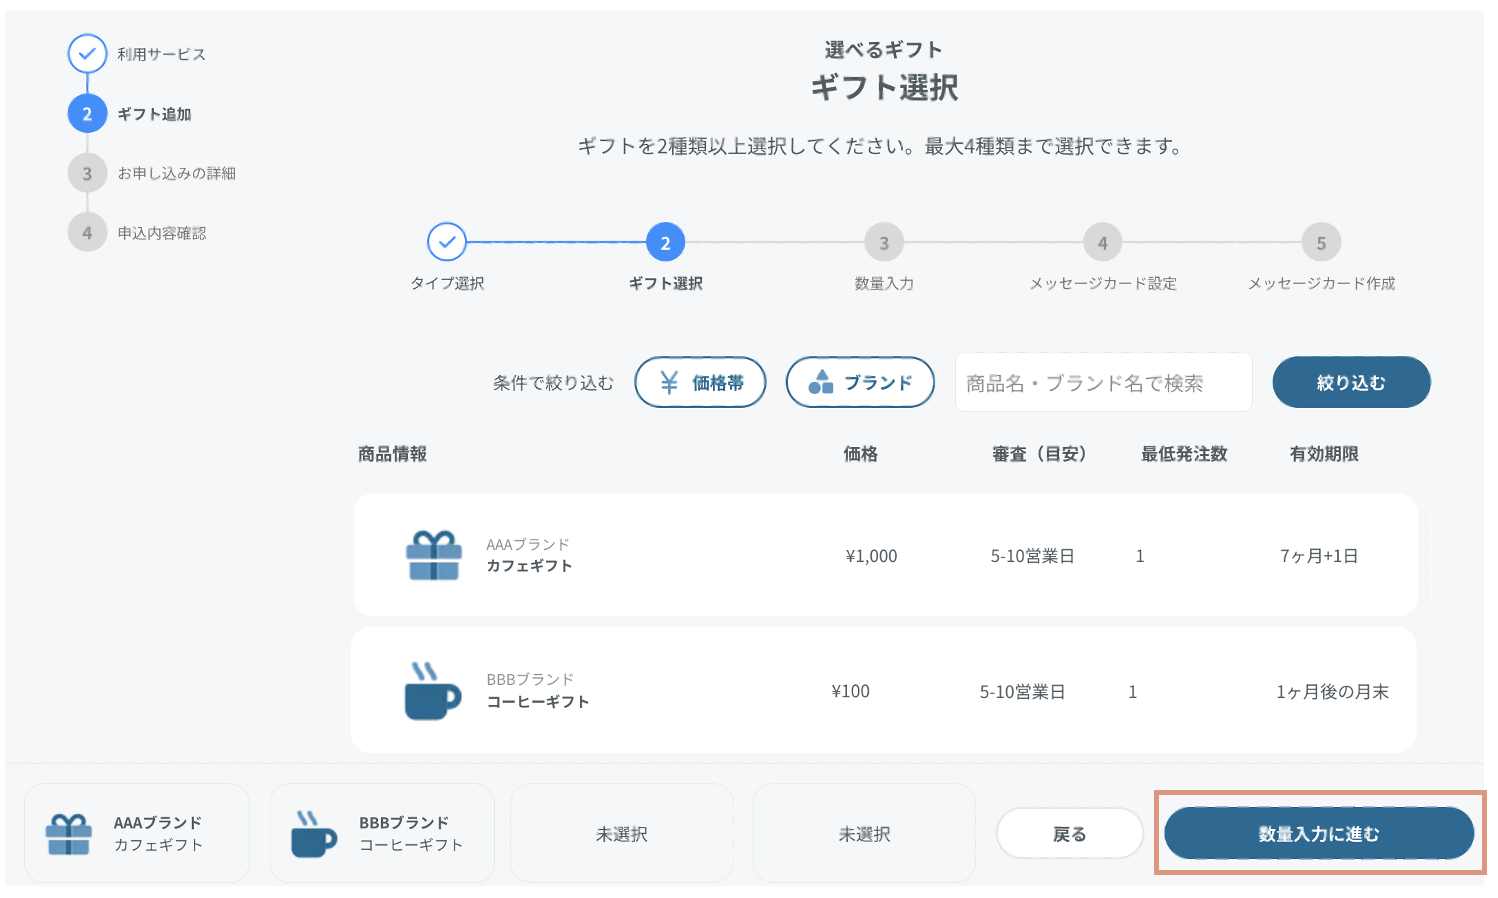Click the BBBブランド コーヒーギフト selected gift card
The height and width of the screenshot is (898, 1498).
click(382, 834)
